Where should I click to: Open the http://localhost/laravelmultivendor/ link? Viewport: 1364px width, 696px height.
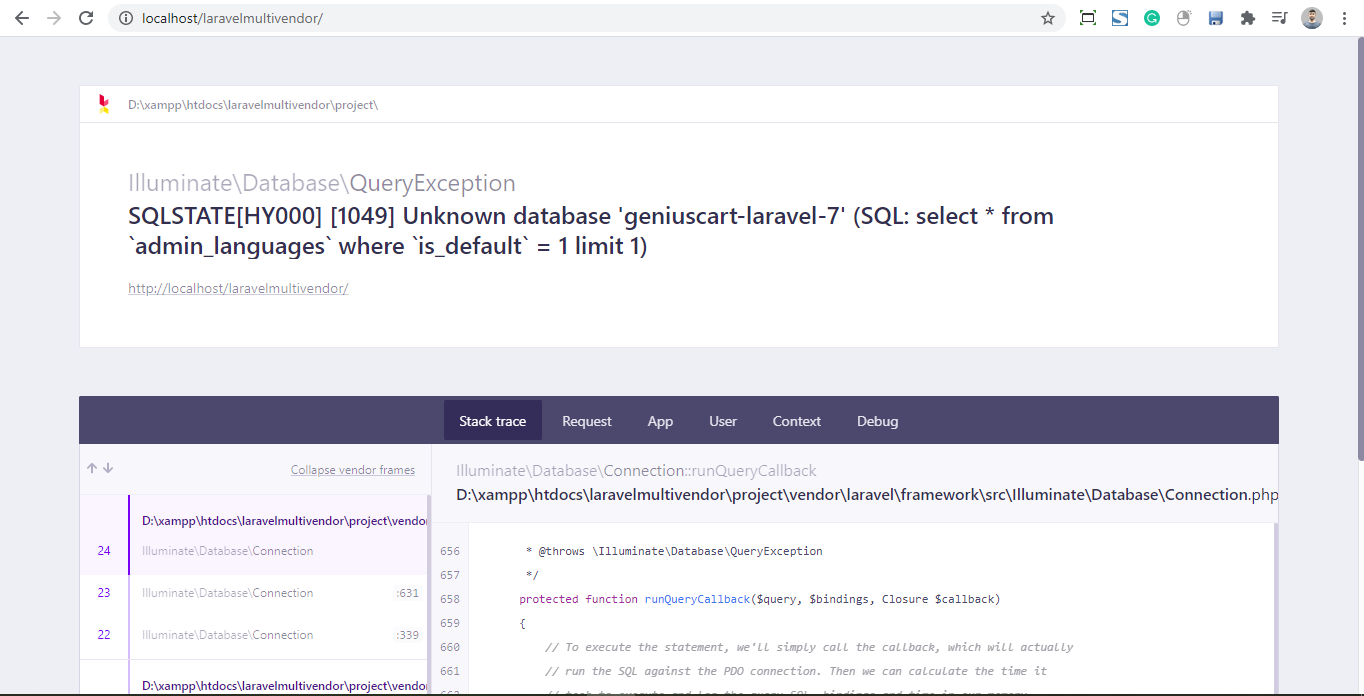pos(238,288)
